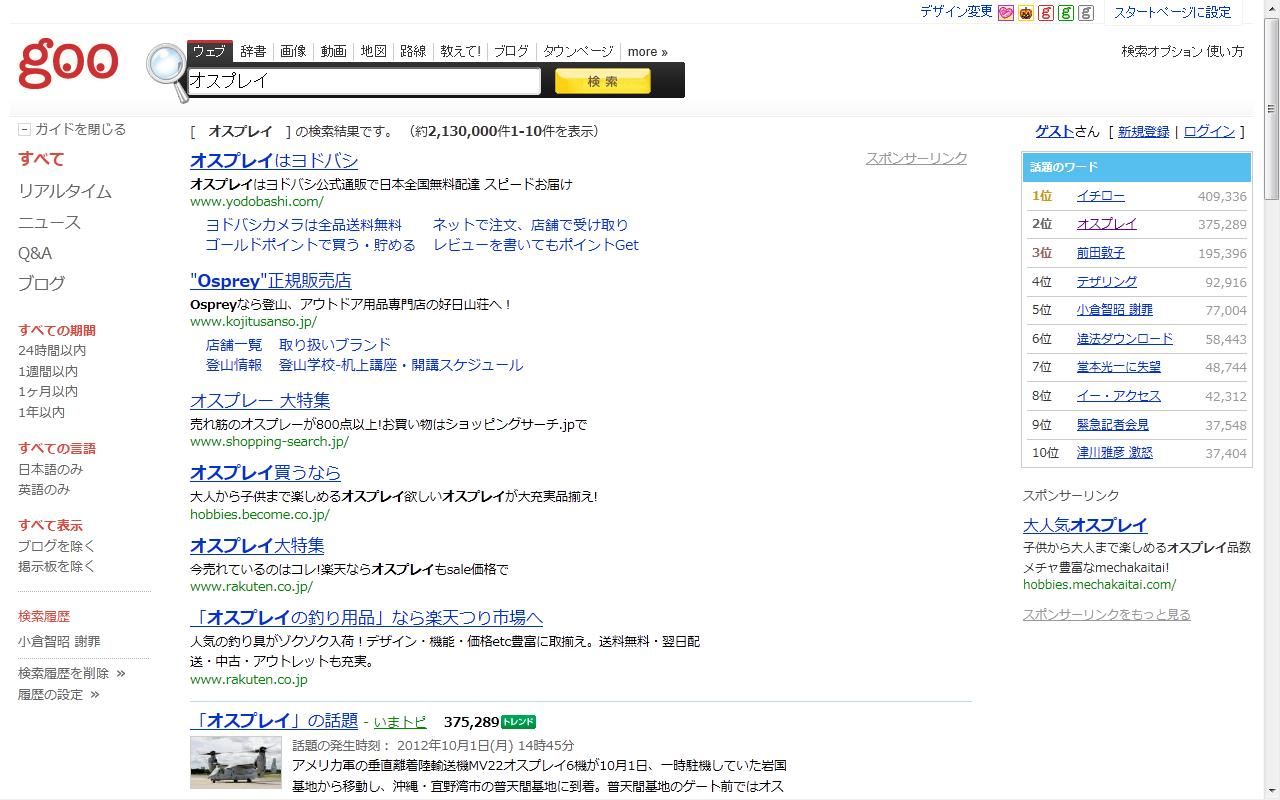Open the Osprey aircraft thumbnail

pos(236,763)
